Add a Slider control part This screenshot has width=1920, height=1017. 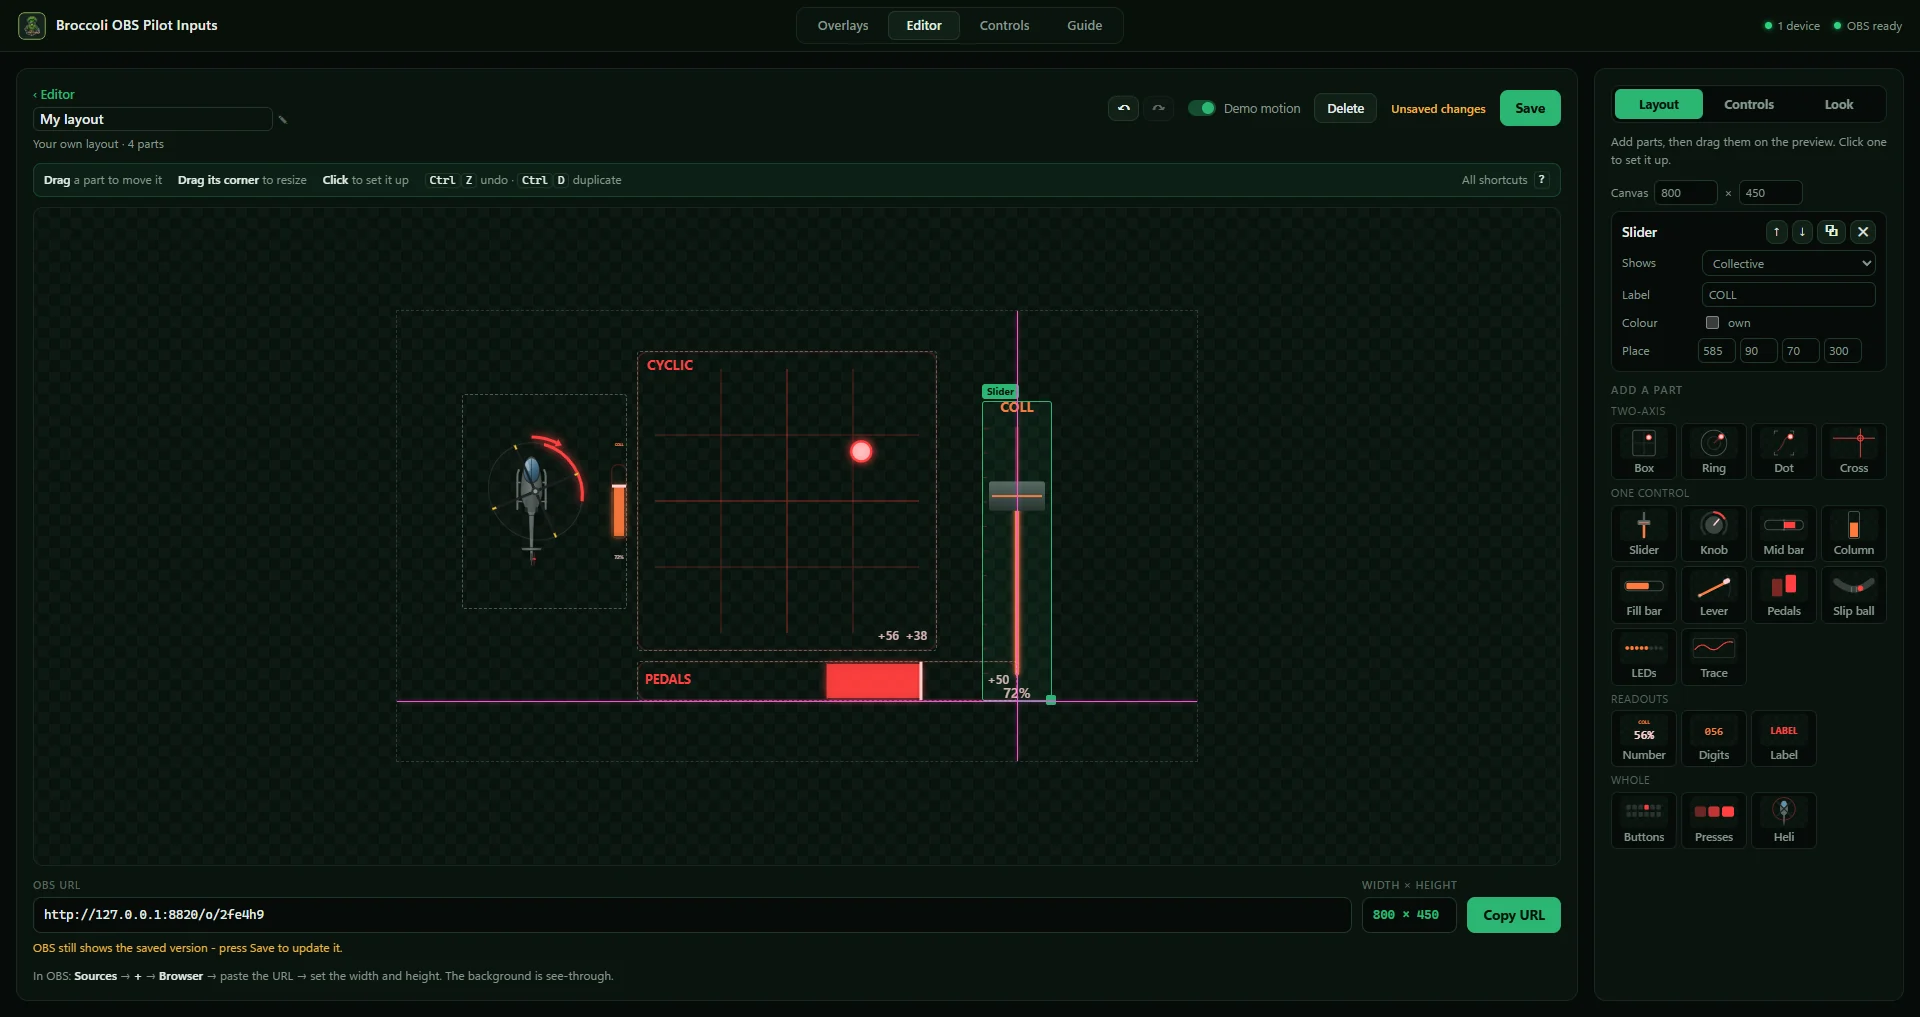pos(1644,533)
